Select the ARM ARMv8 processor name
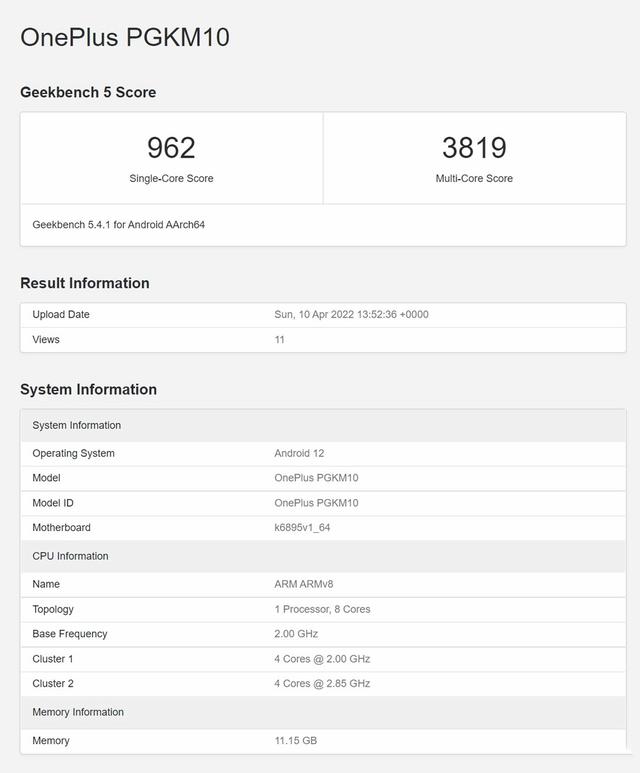 tap(304, 584)
